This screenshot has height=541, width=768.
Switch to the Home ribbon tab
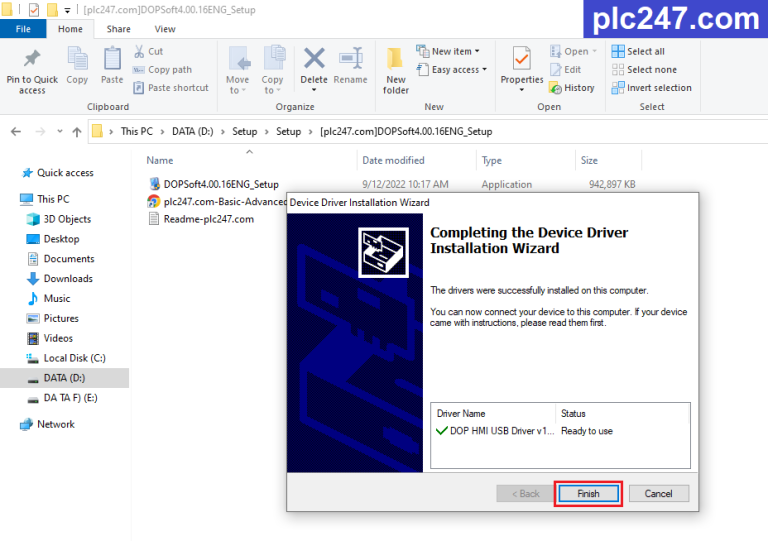tap(70, 29)
